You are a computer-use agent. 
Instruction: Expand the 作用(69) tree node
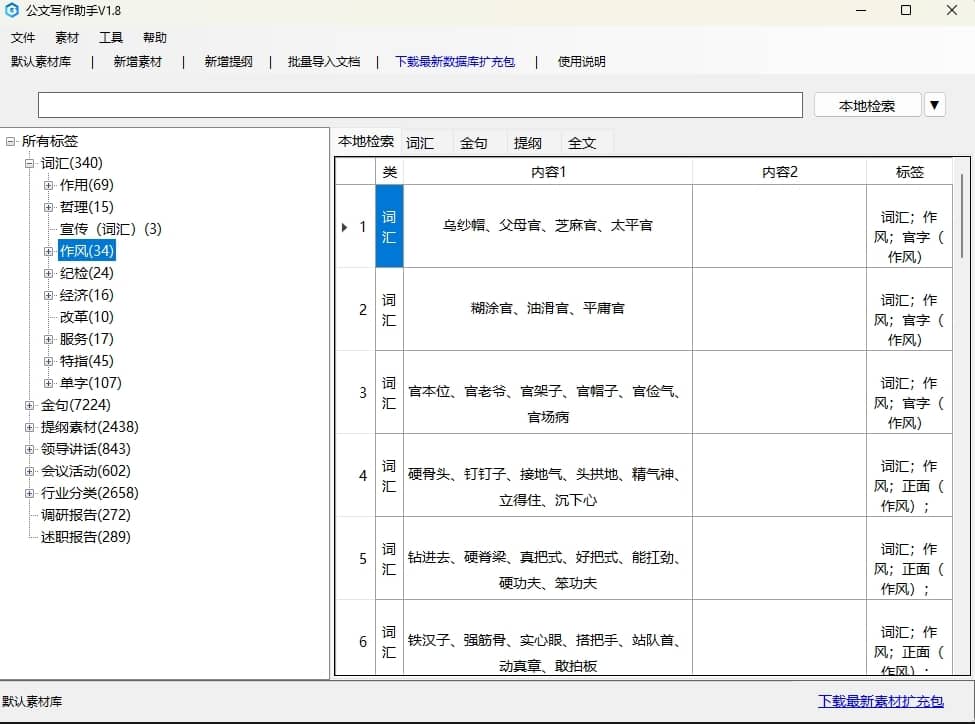point(49,185)
